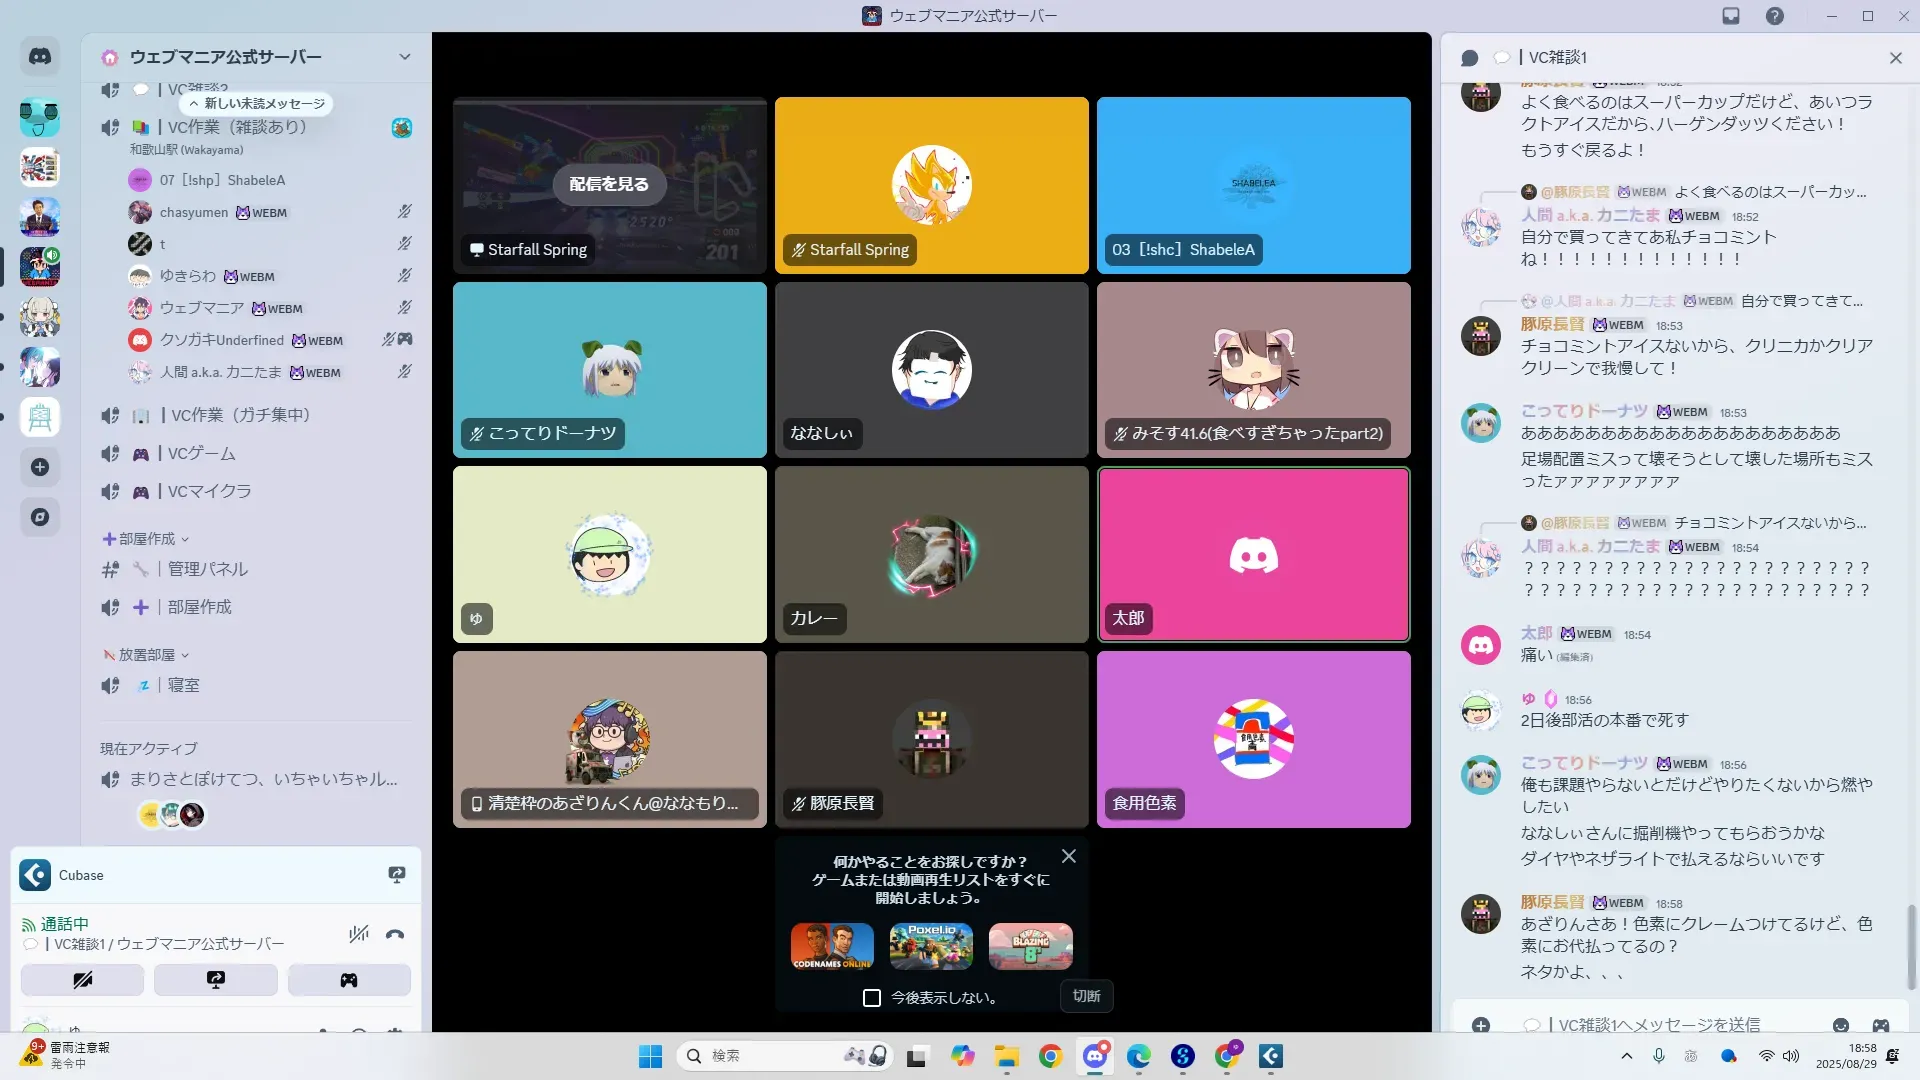The width and height of the screenshot is (1920, 1080).
Task: Click the activity game controller button
Action: pos(348,980)
